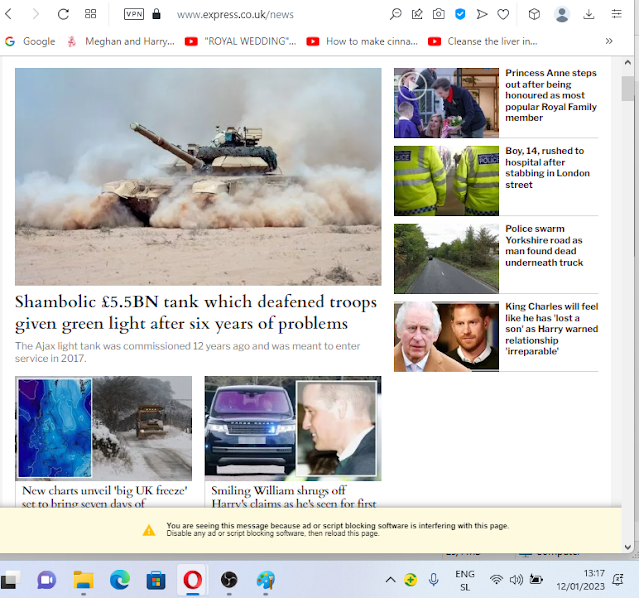Expand hidden bookmarks chevron

point(609,41)
